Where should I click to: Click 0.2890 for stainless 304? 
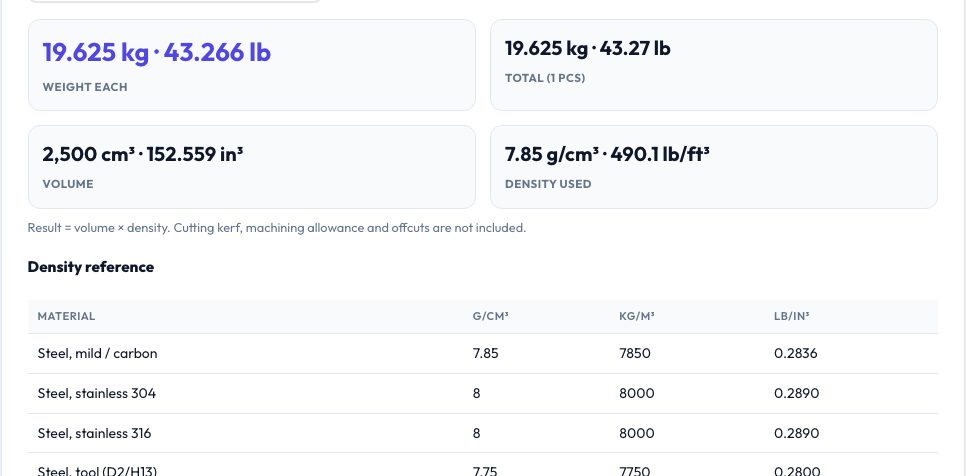(x=797, y=393)
